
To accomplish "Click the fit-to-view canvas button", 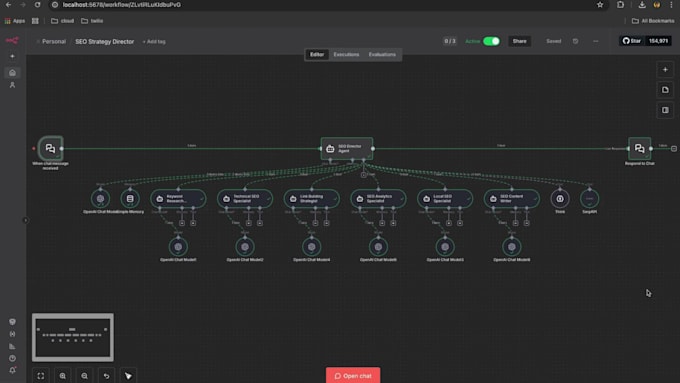I will (41, 376).
